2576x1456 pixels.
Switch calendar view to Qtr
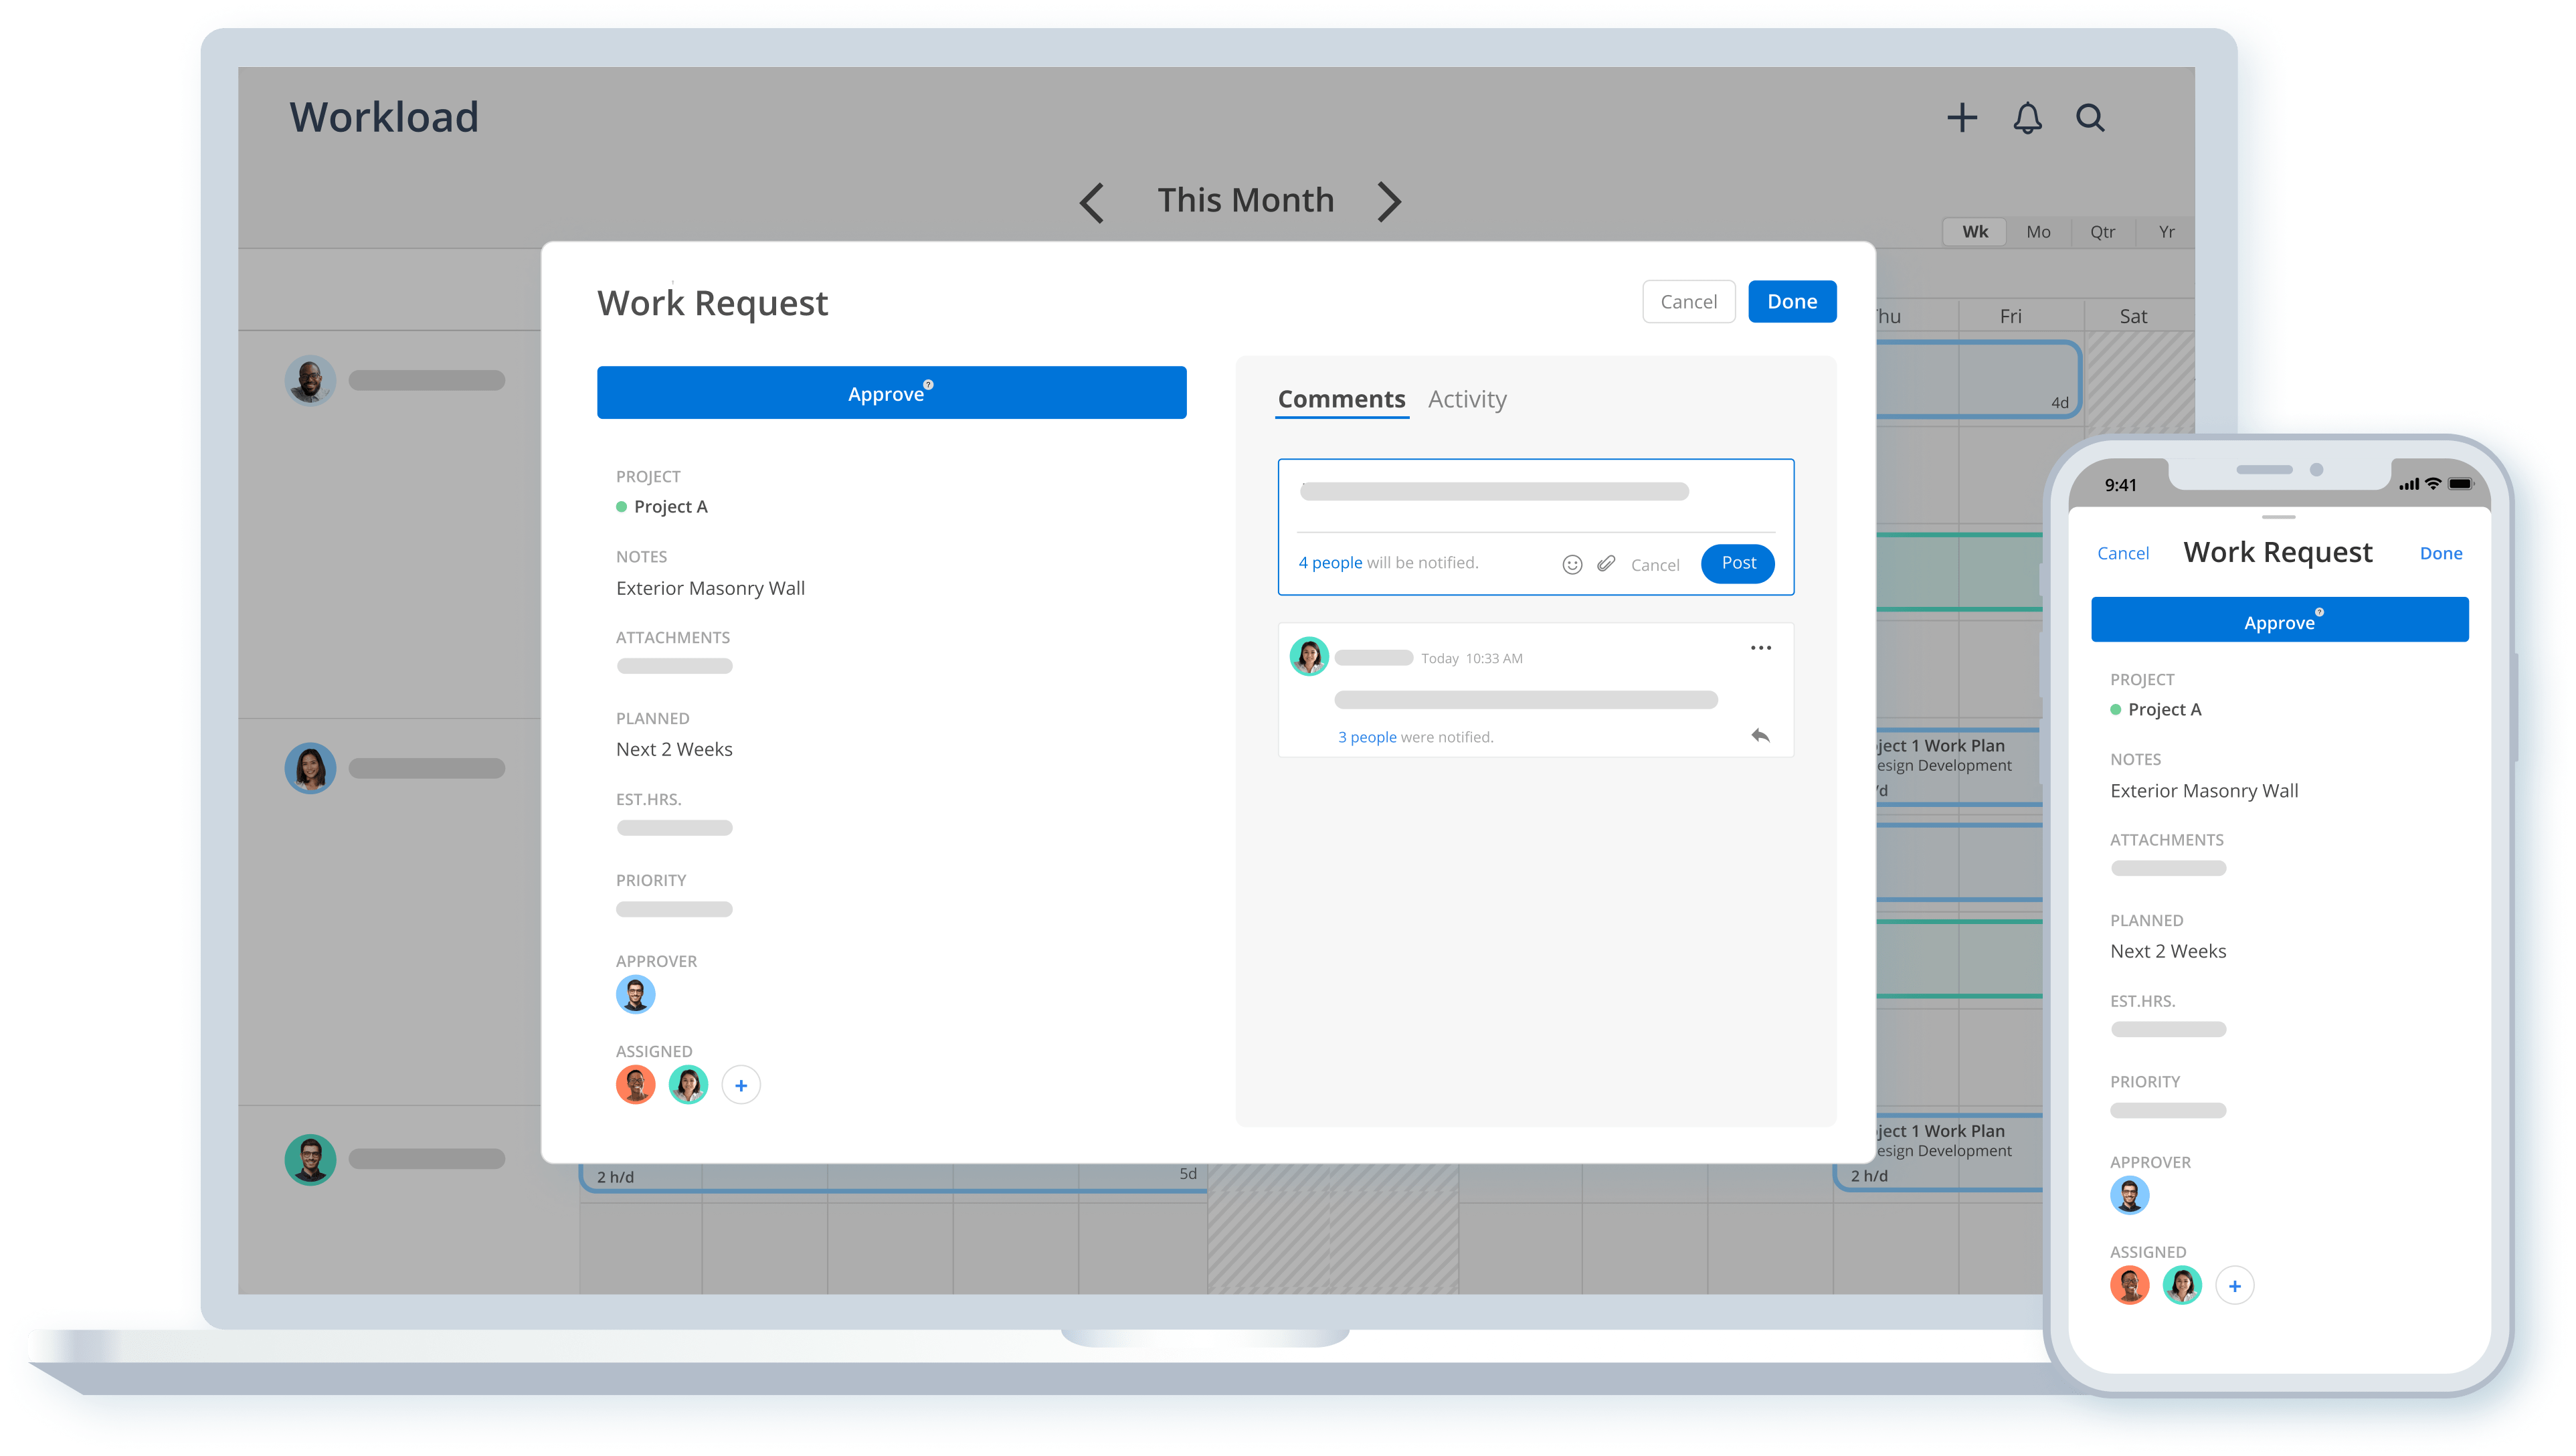(2102, 232)
